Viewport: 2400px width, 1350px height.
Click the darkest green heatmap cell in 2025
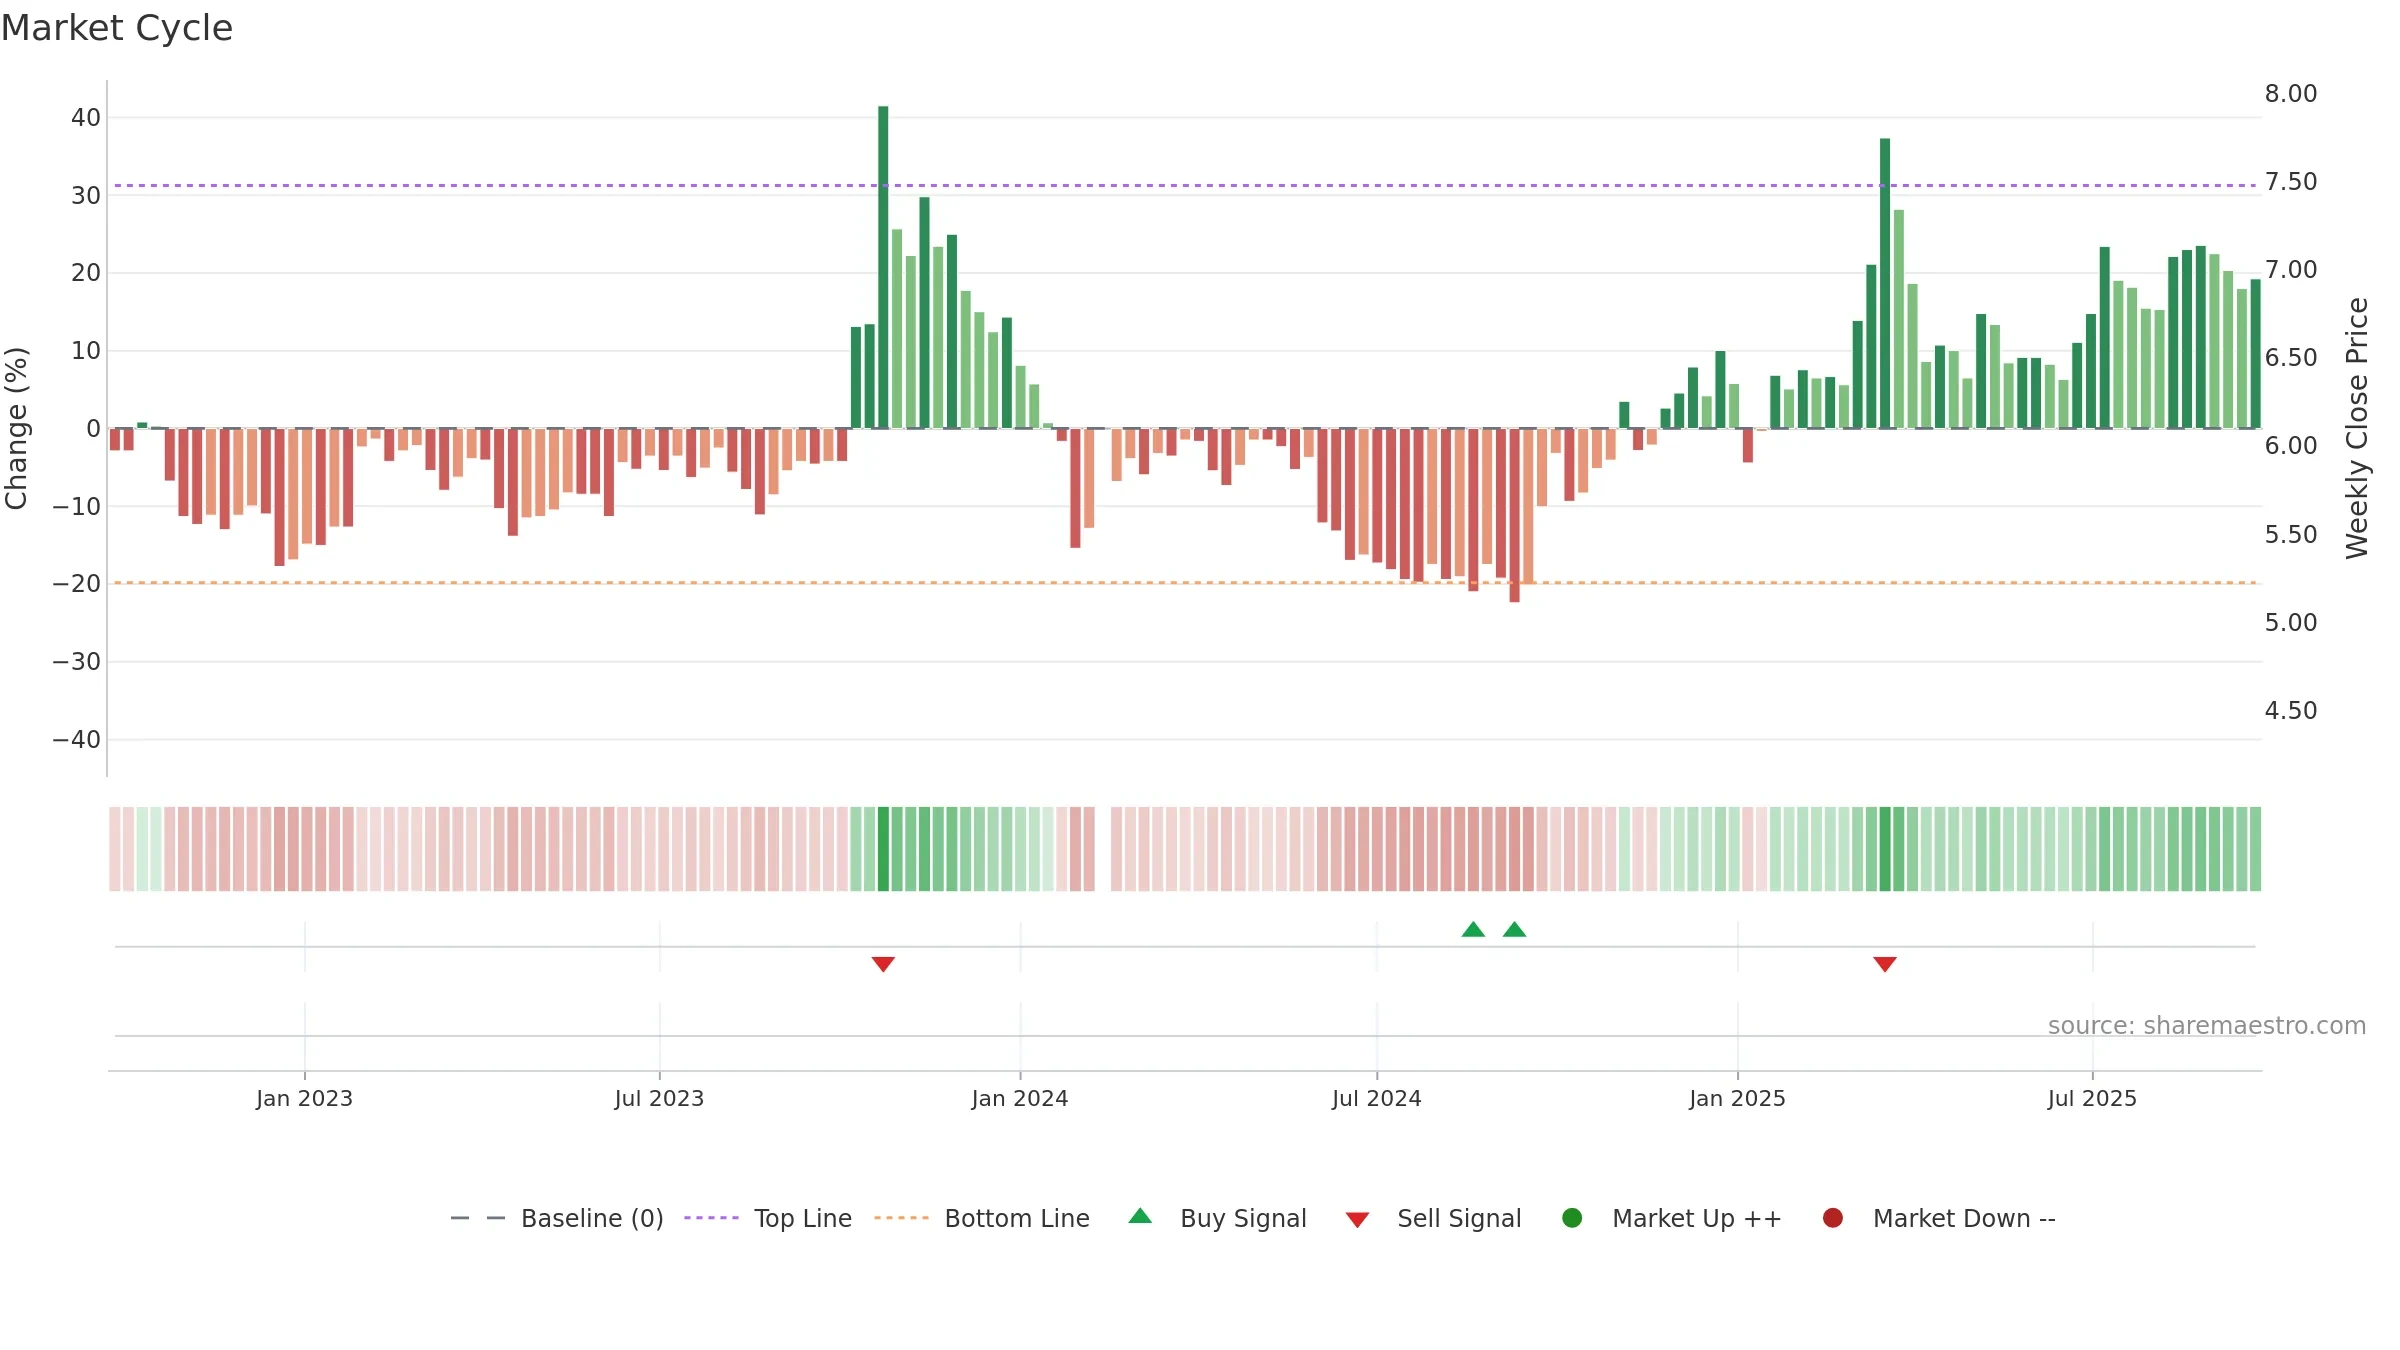tap(1885, 849)
